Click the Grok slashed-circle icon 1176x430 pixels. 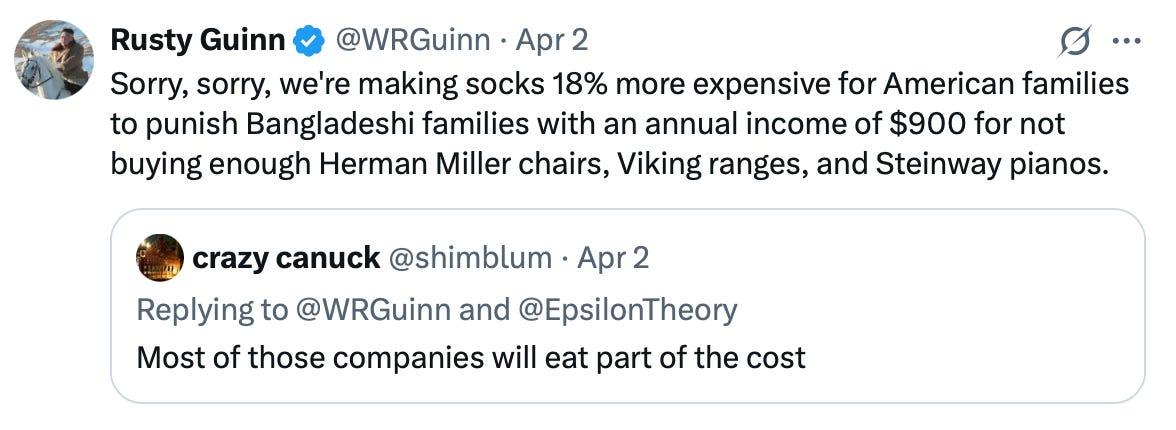[x=1076, y=43]
